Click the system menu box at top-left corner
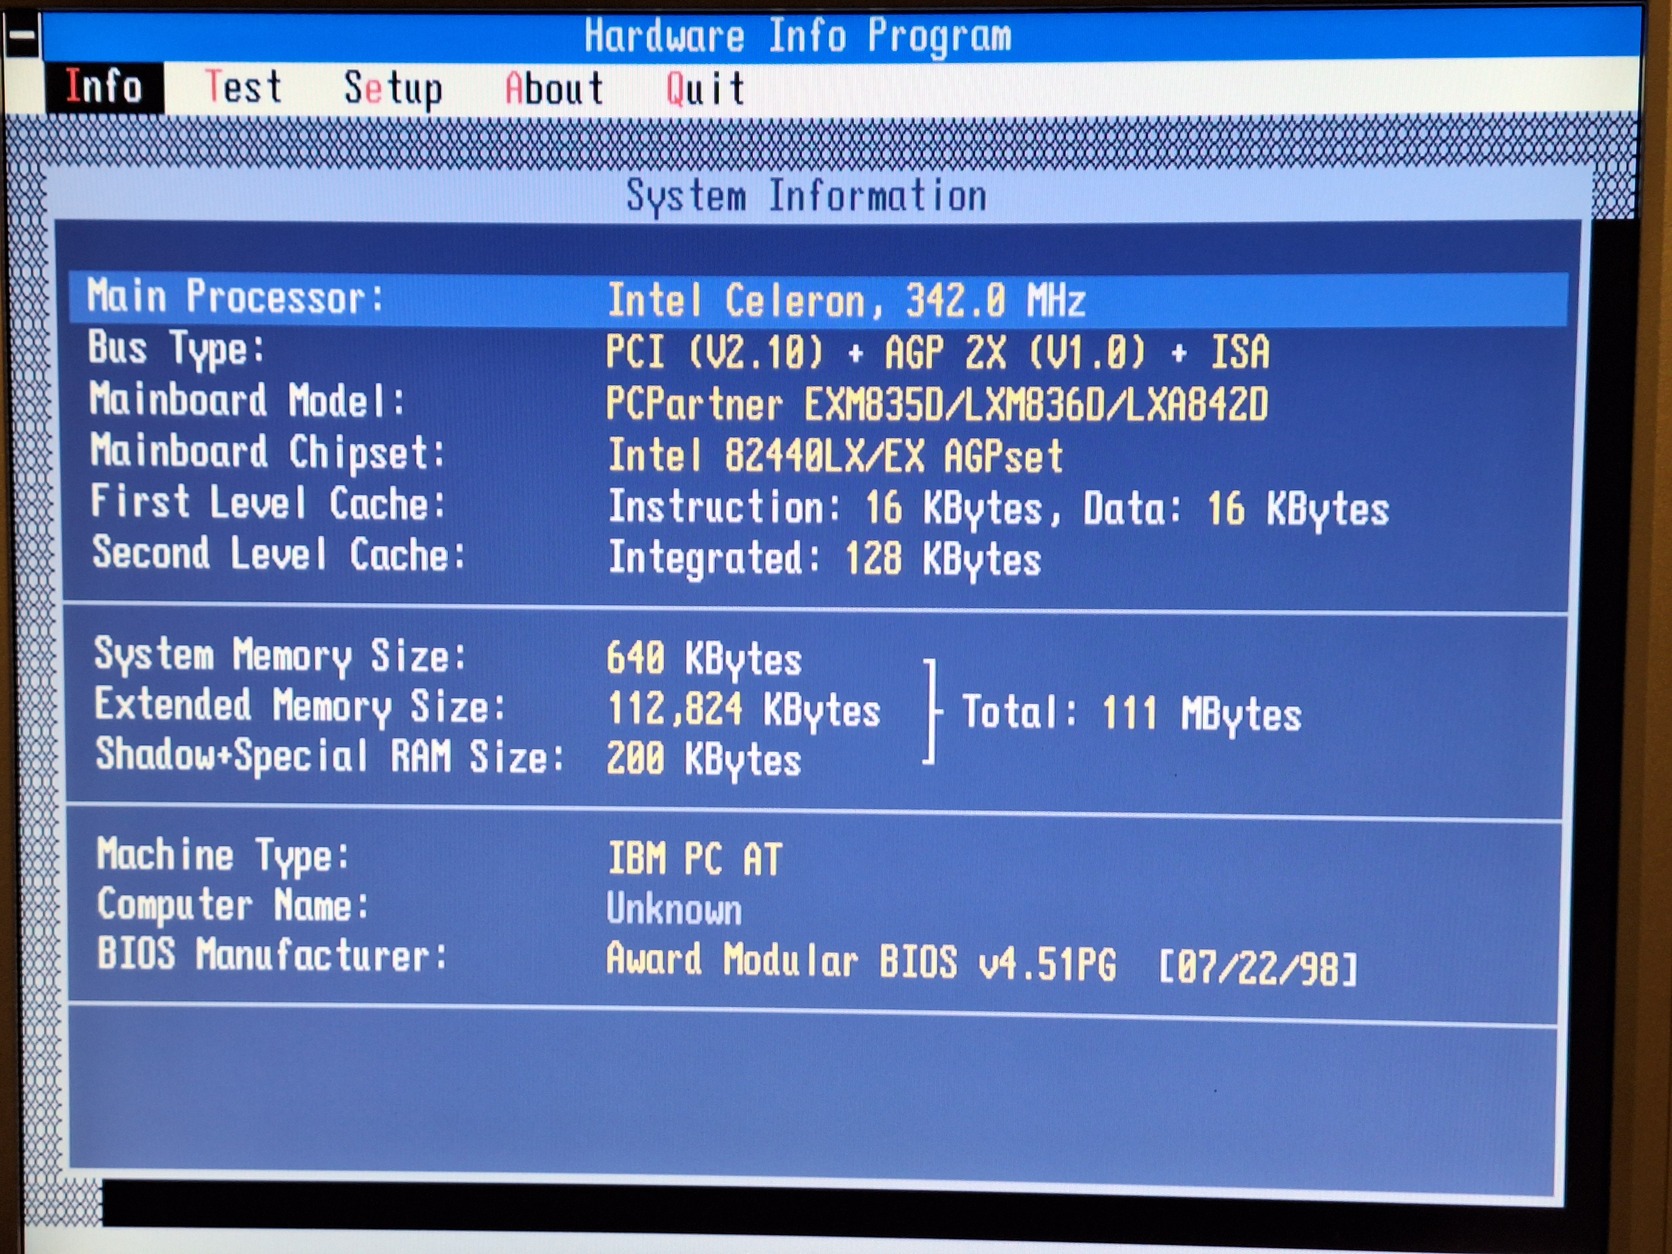This screenshot has height=1254, width=1672. coord(21,36)
